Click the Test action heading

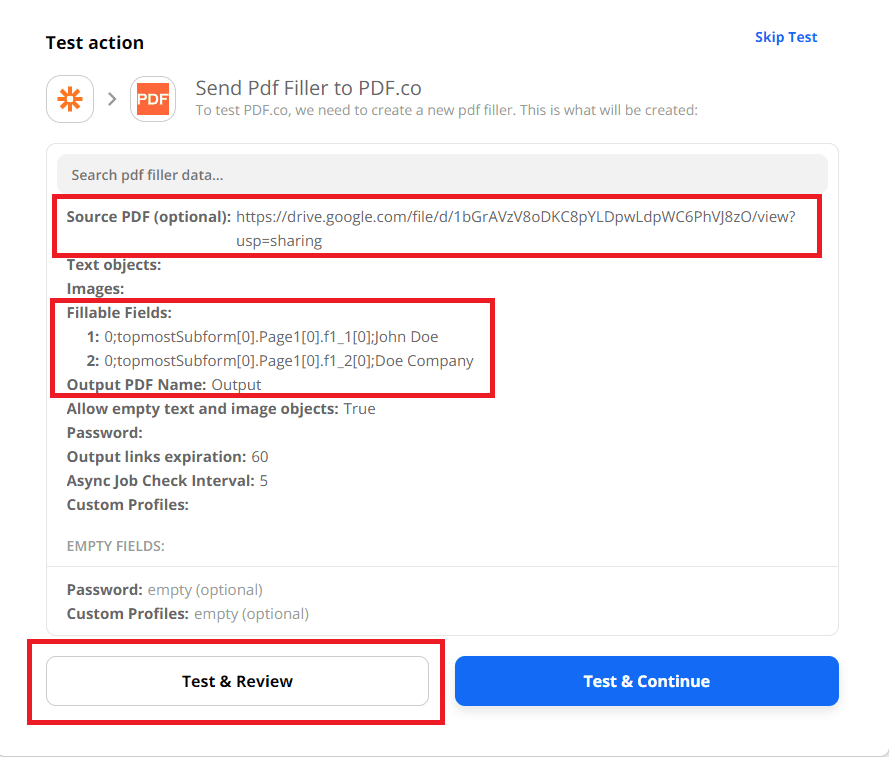click(95, 43)
